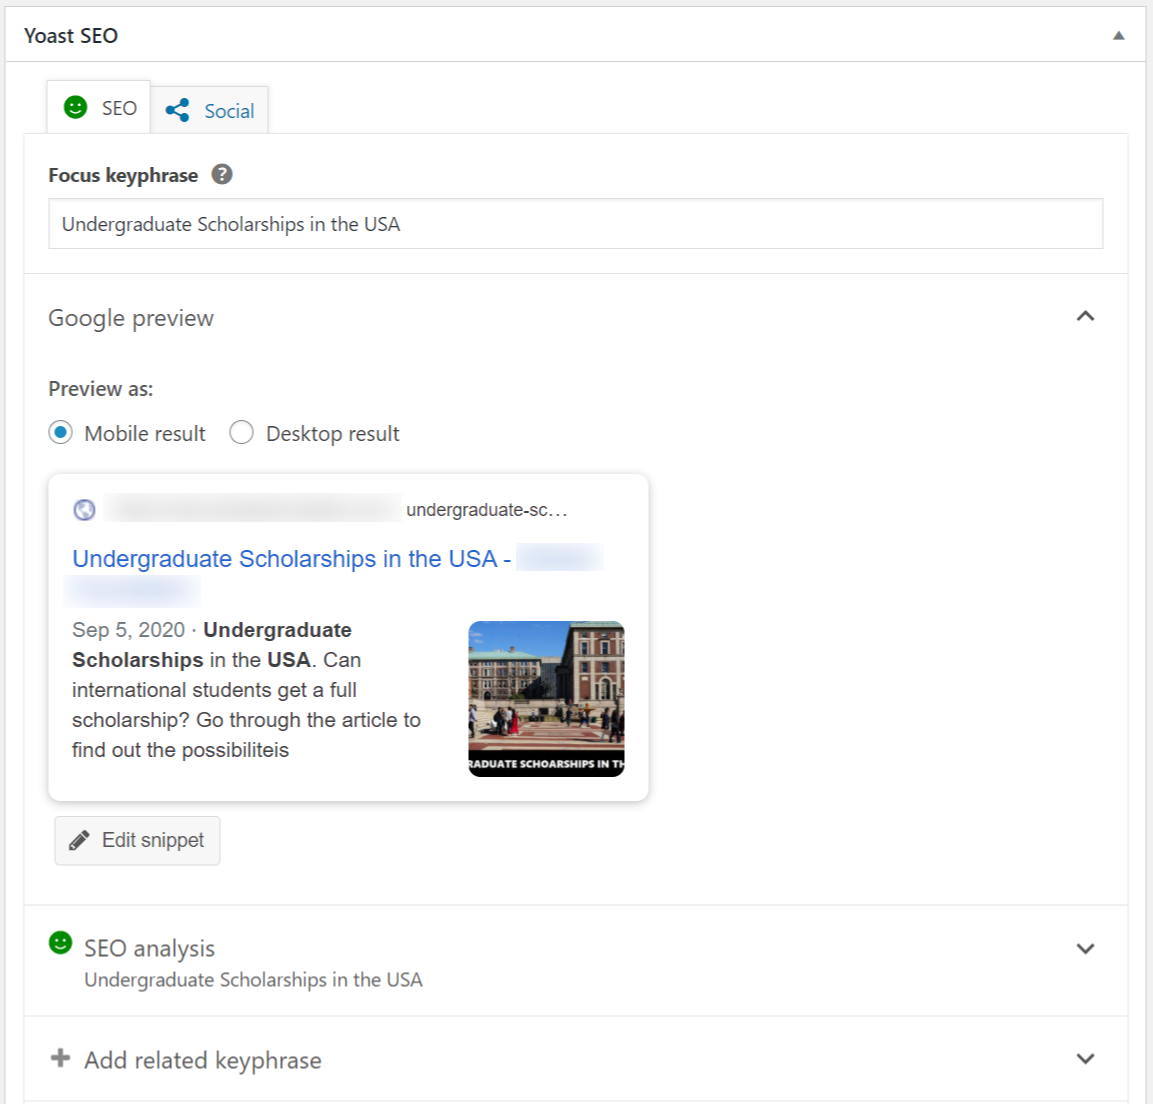Click the undergraduate-sc... URL text
This screenshot has height=1104, width=1153.
487,510
